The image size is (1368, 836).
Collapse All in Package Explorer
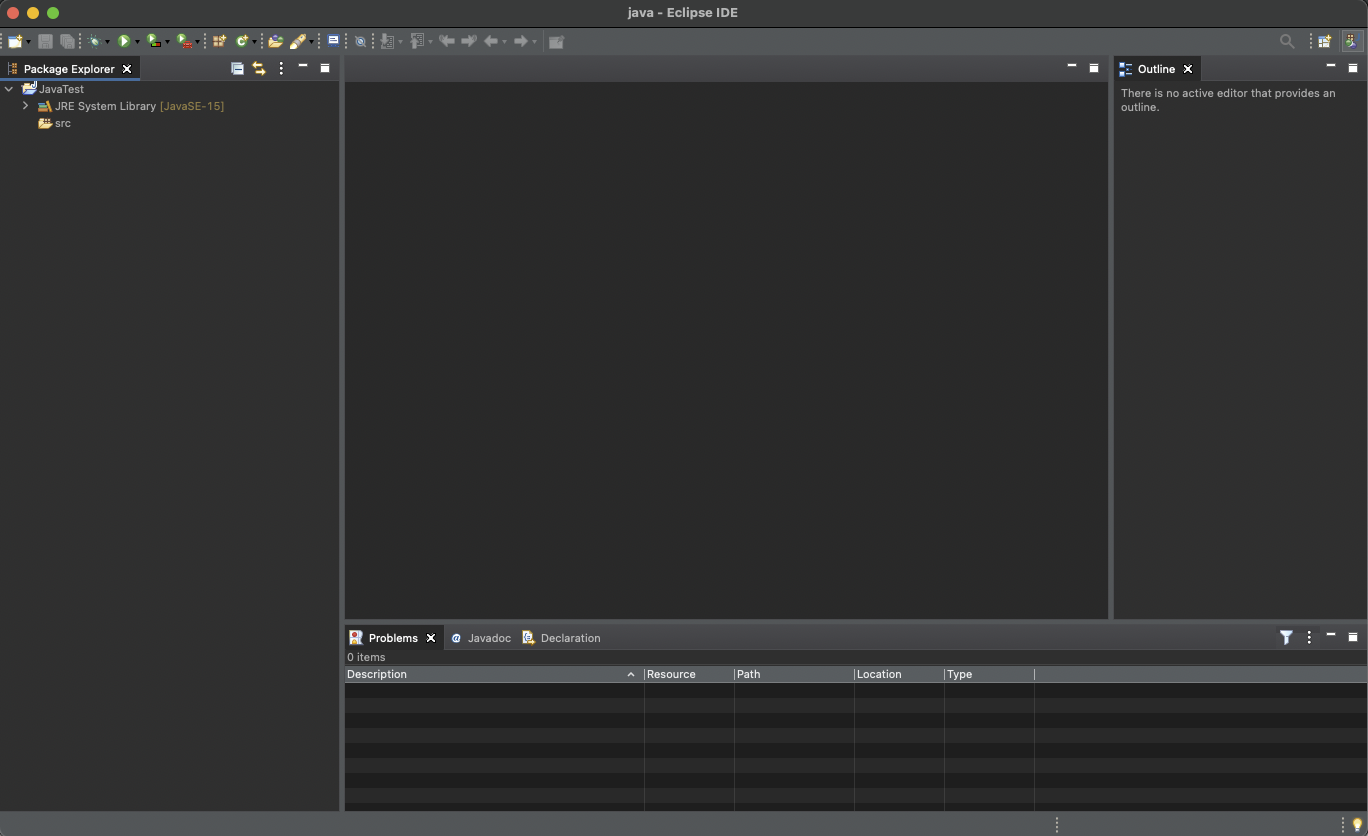[237, 68]
